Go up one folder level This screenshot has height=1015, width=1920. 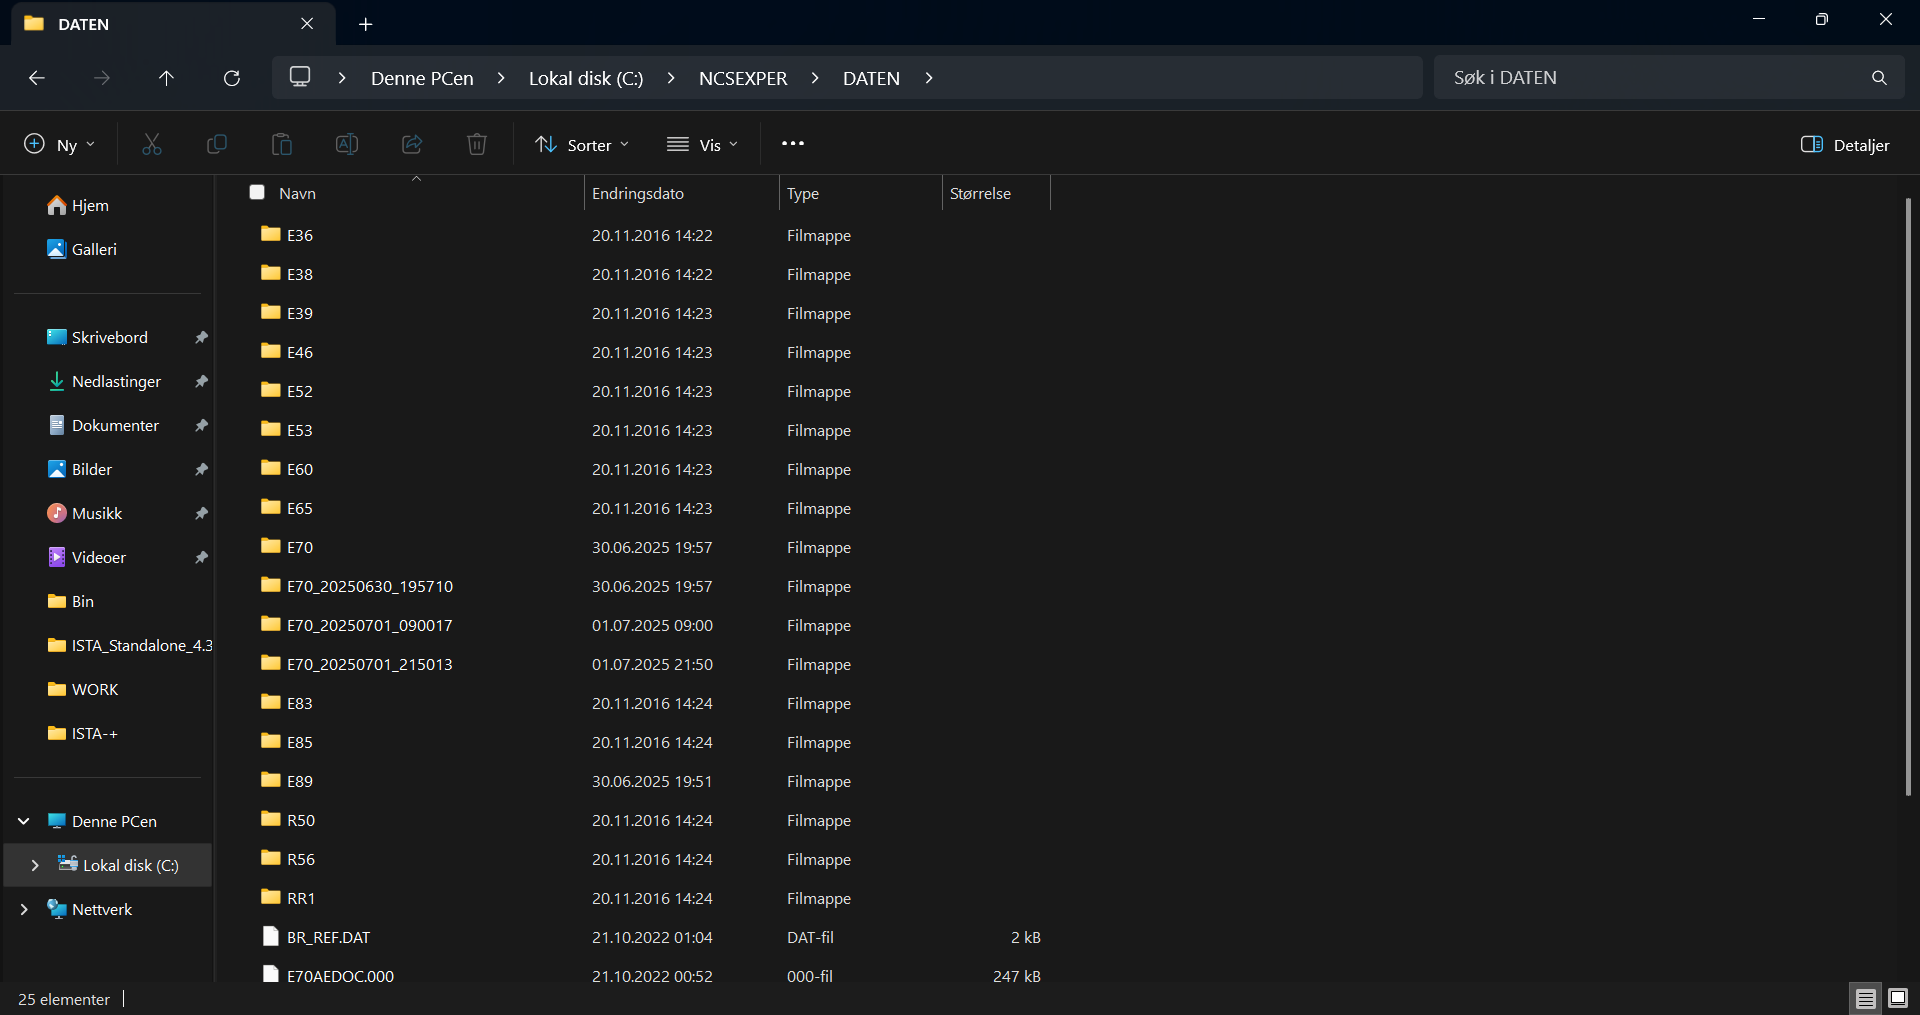[166, 78]
